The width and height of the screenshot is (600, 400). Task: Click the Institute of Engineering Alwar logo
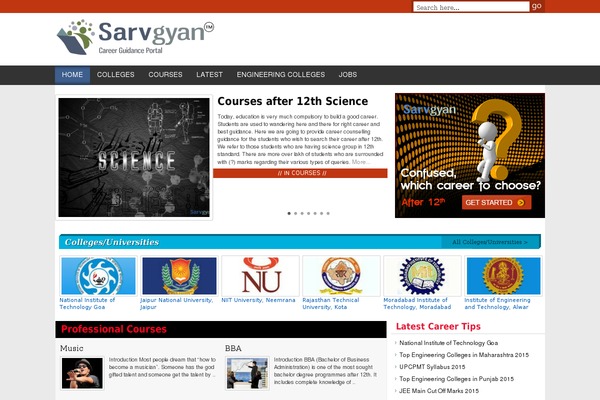pyautogui.click(x=503, y=276)
